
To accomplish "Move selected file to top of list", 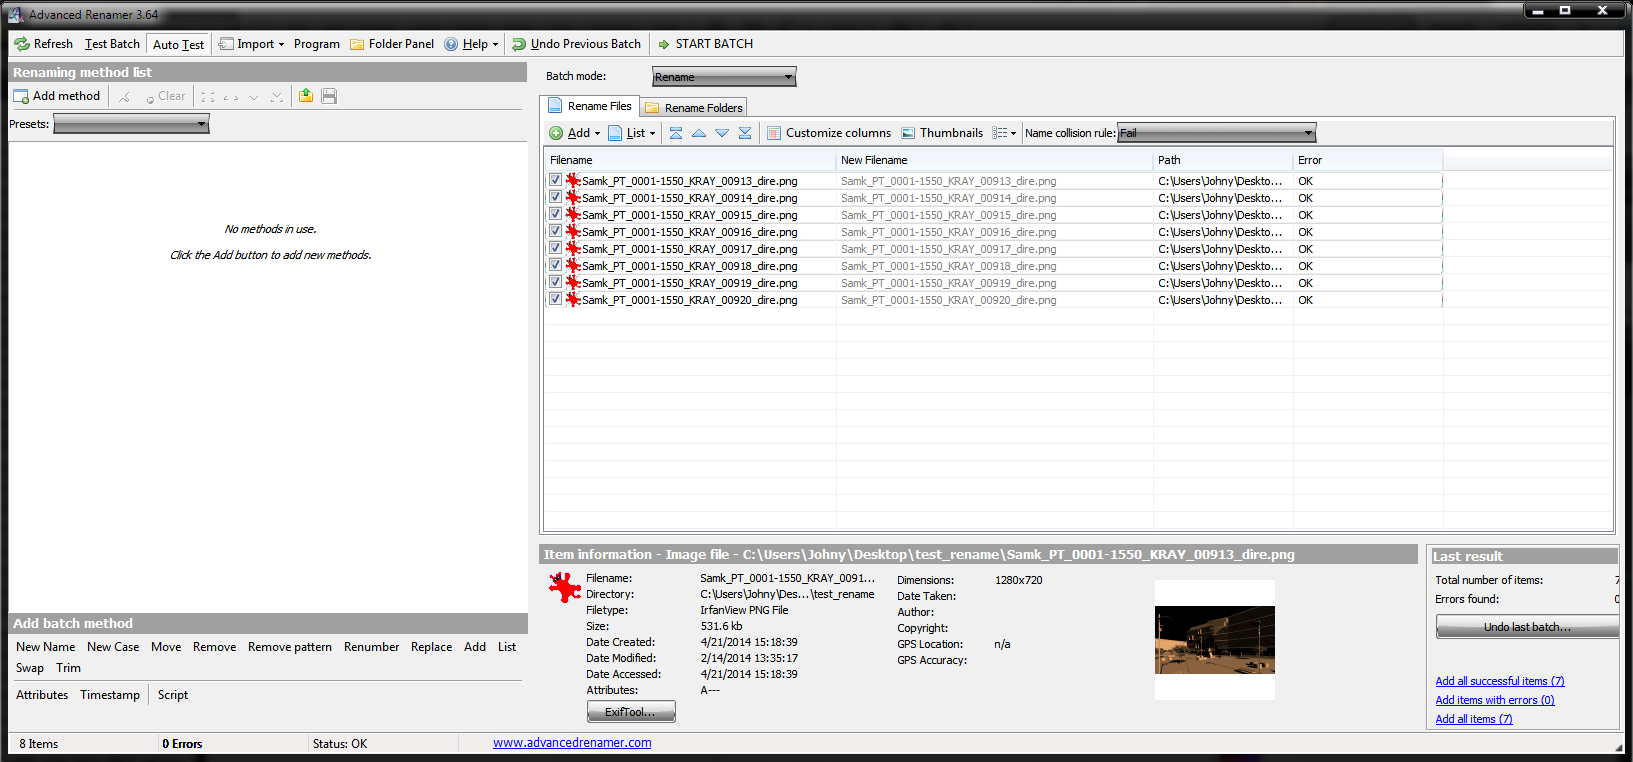I will [676, 133].
